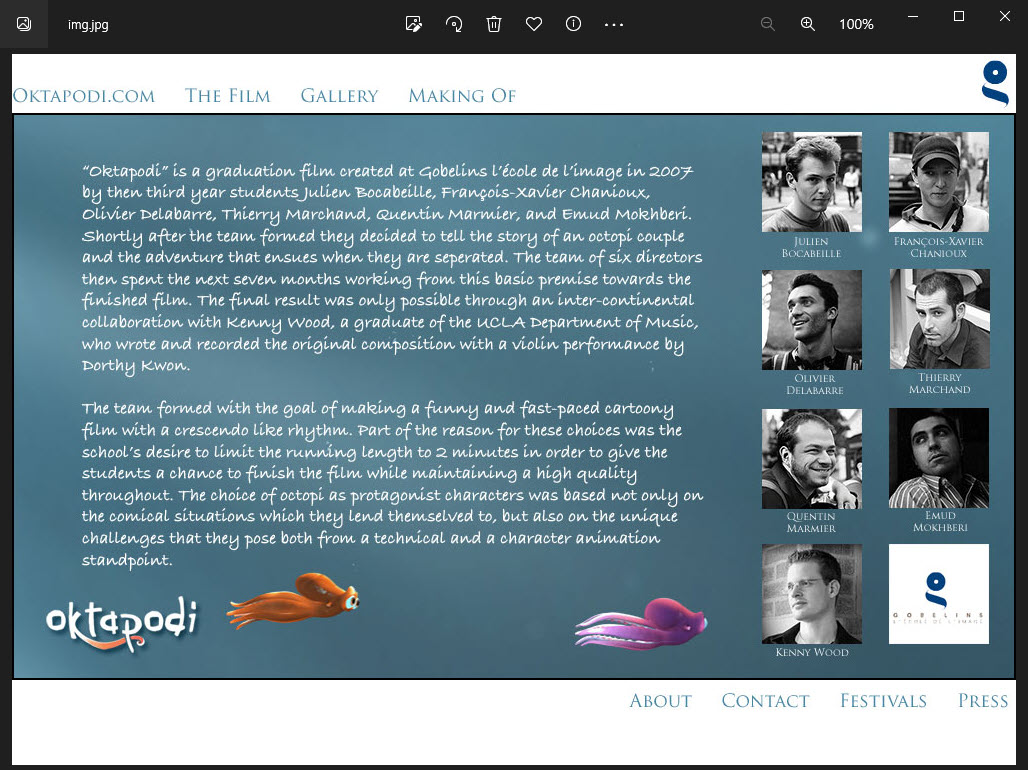Click the Quentin Marmier name caption
The image size is (1028, 770).
[811, 522]
